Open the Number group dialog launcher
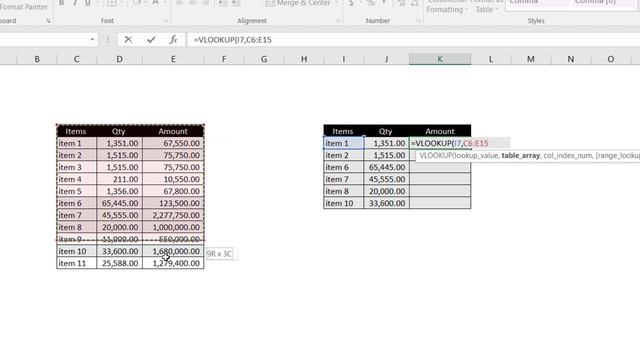 point(418,21)
